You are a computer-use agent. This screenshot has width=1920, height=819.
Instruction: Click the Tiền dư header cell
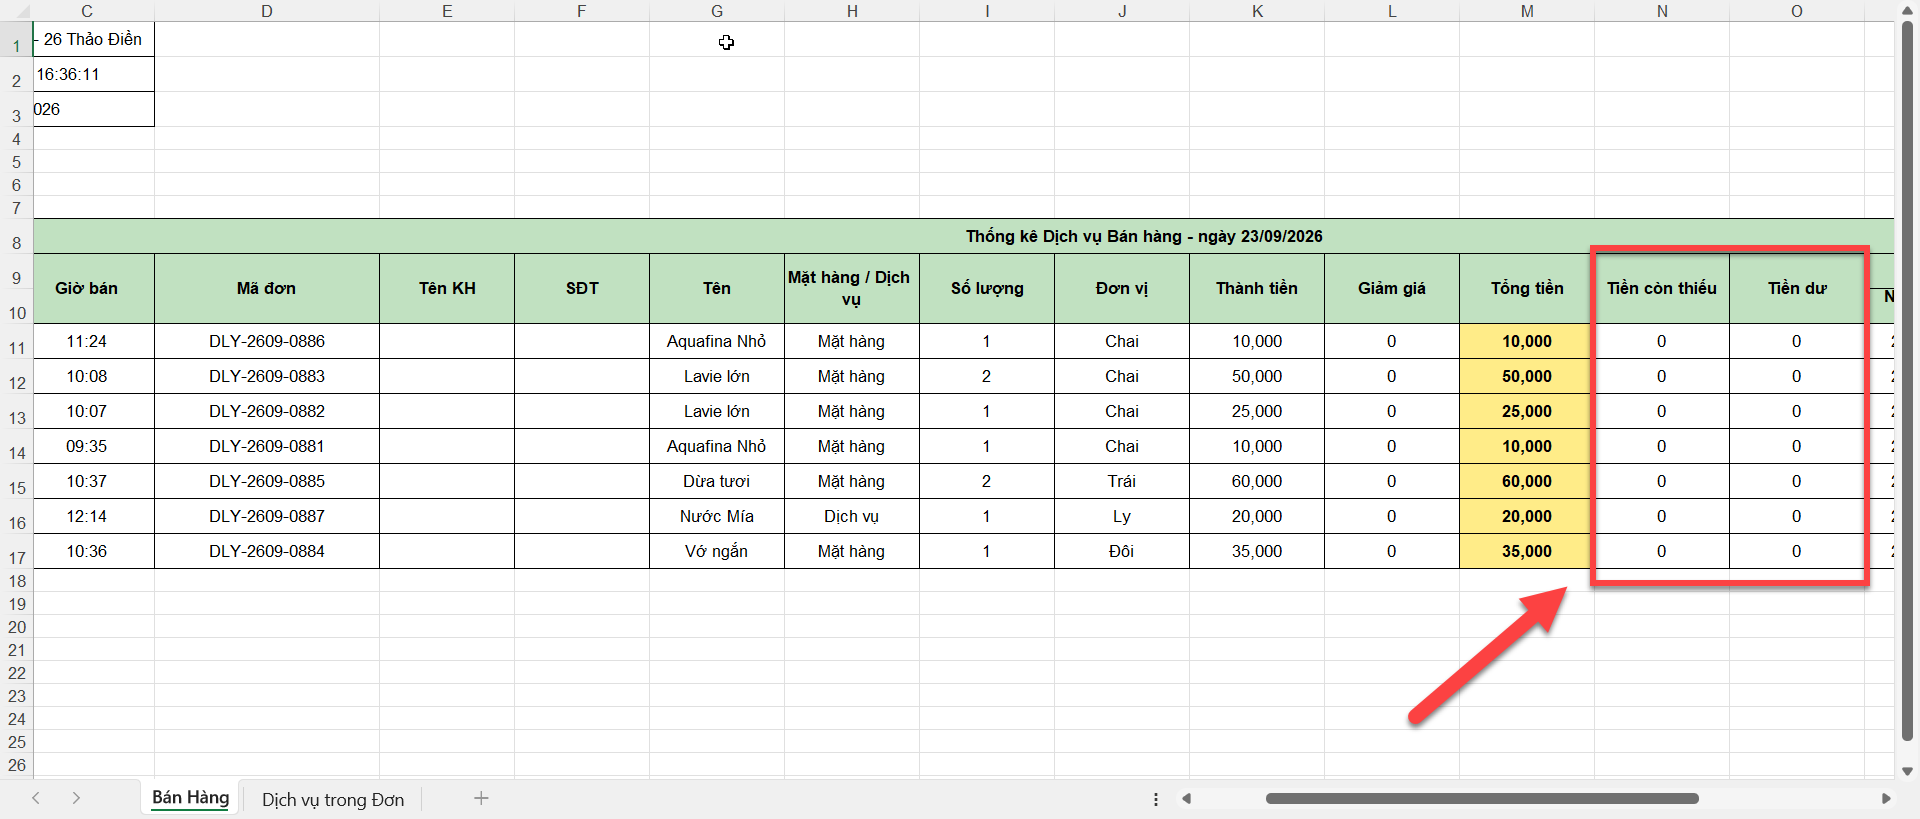click(x=1797, y=288)
